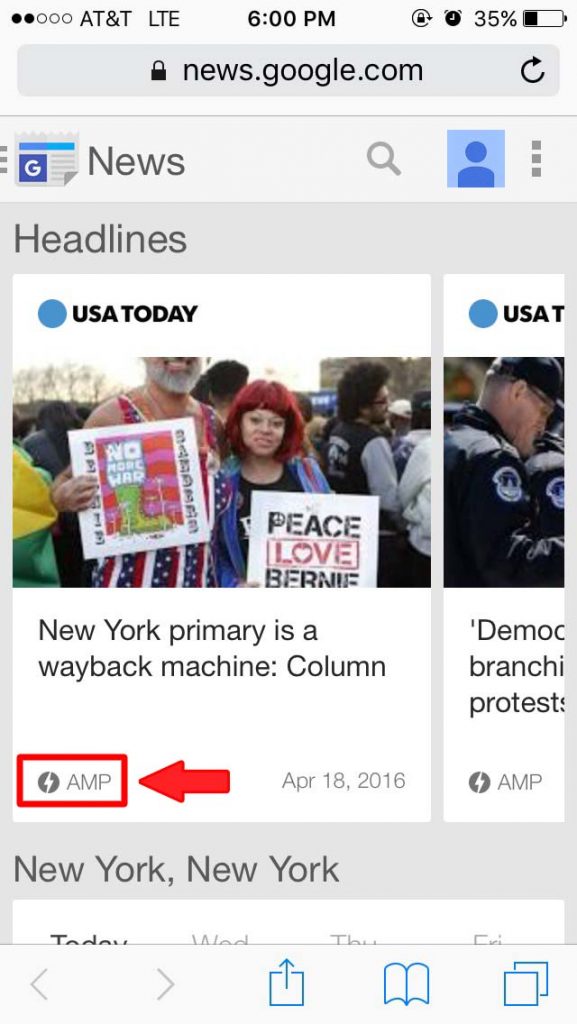This screenshot has height=1024, width=577.
Task: Open the hamburger navigation menu beside News logo
Action: (3, 159)
